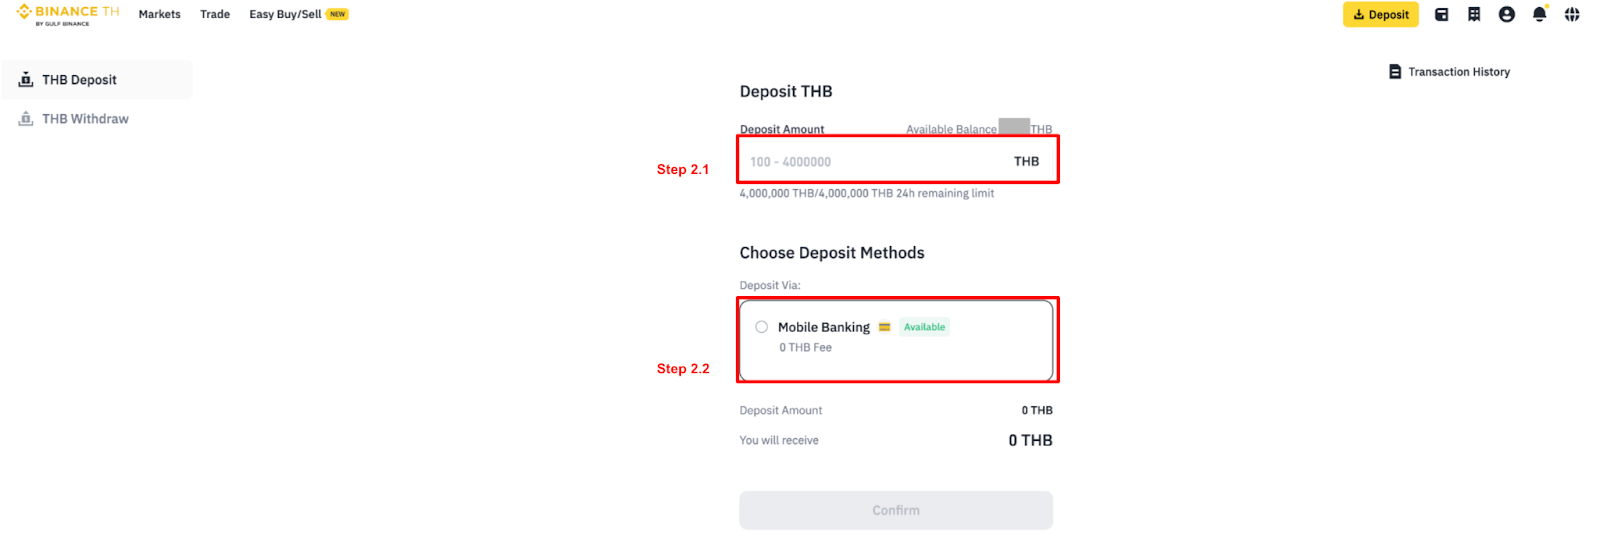Open the language globe icon
Viewport: 1600px width, 552px height.
pos(1572,14)
